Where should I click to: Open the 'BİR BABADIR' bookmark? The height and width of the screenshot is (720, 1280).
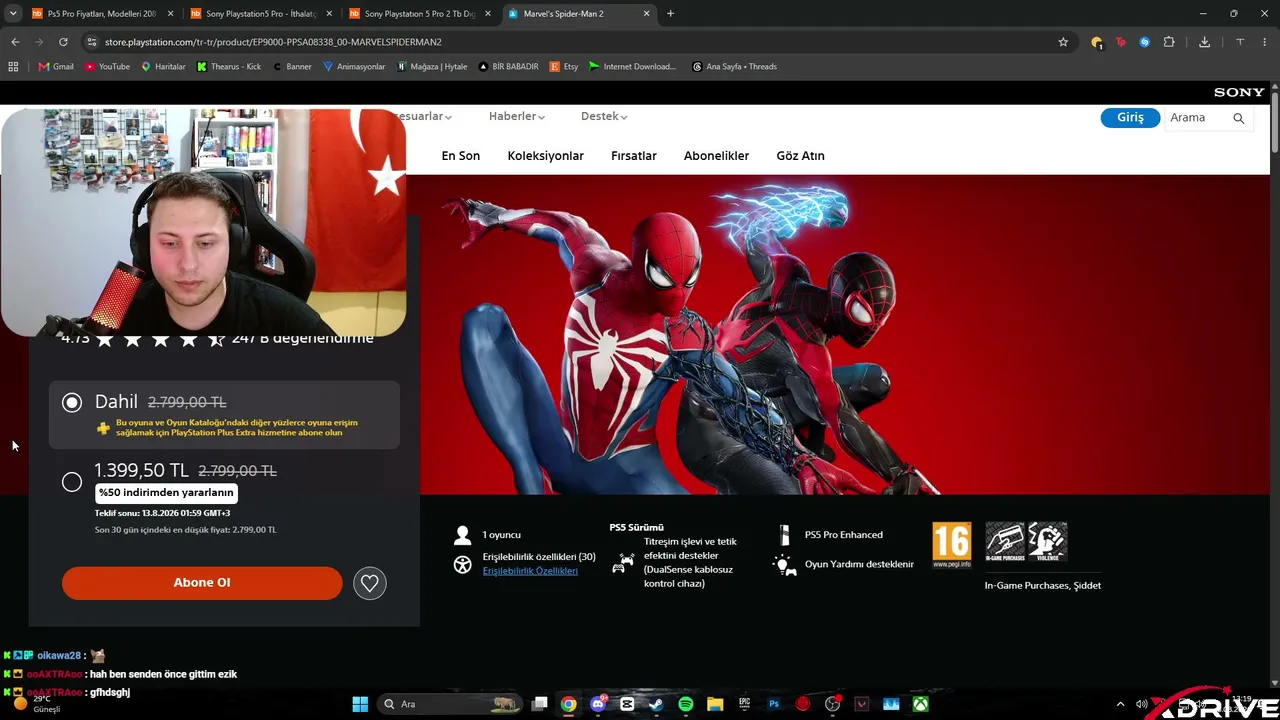(x=509, y=67)
